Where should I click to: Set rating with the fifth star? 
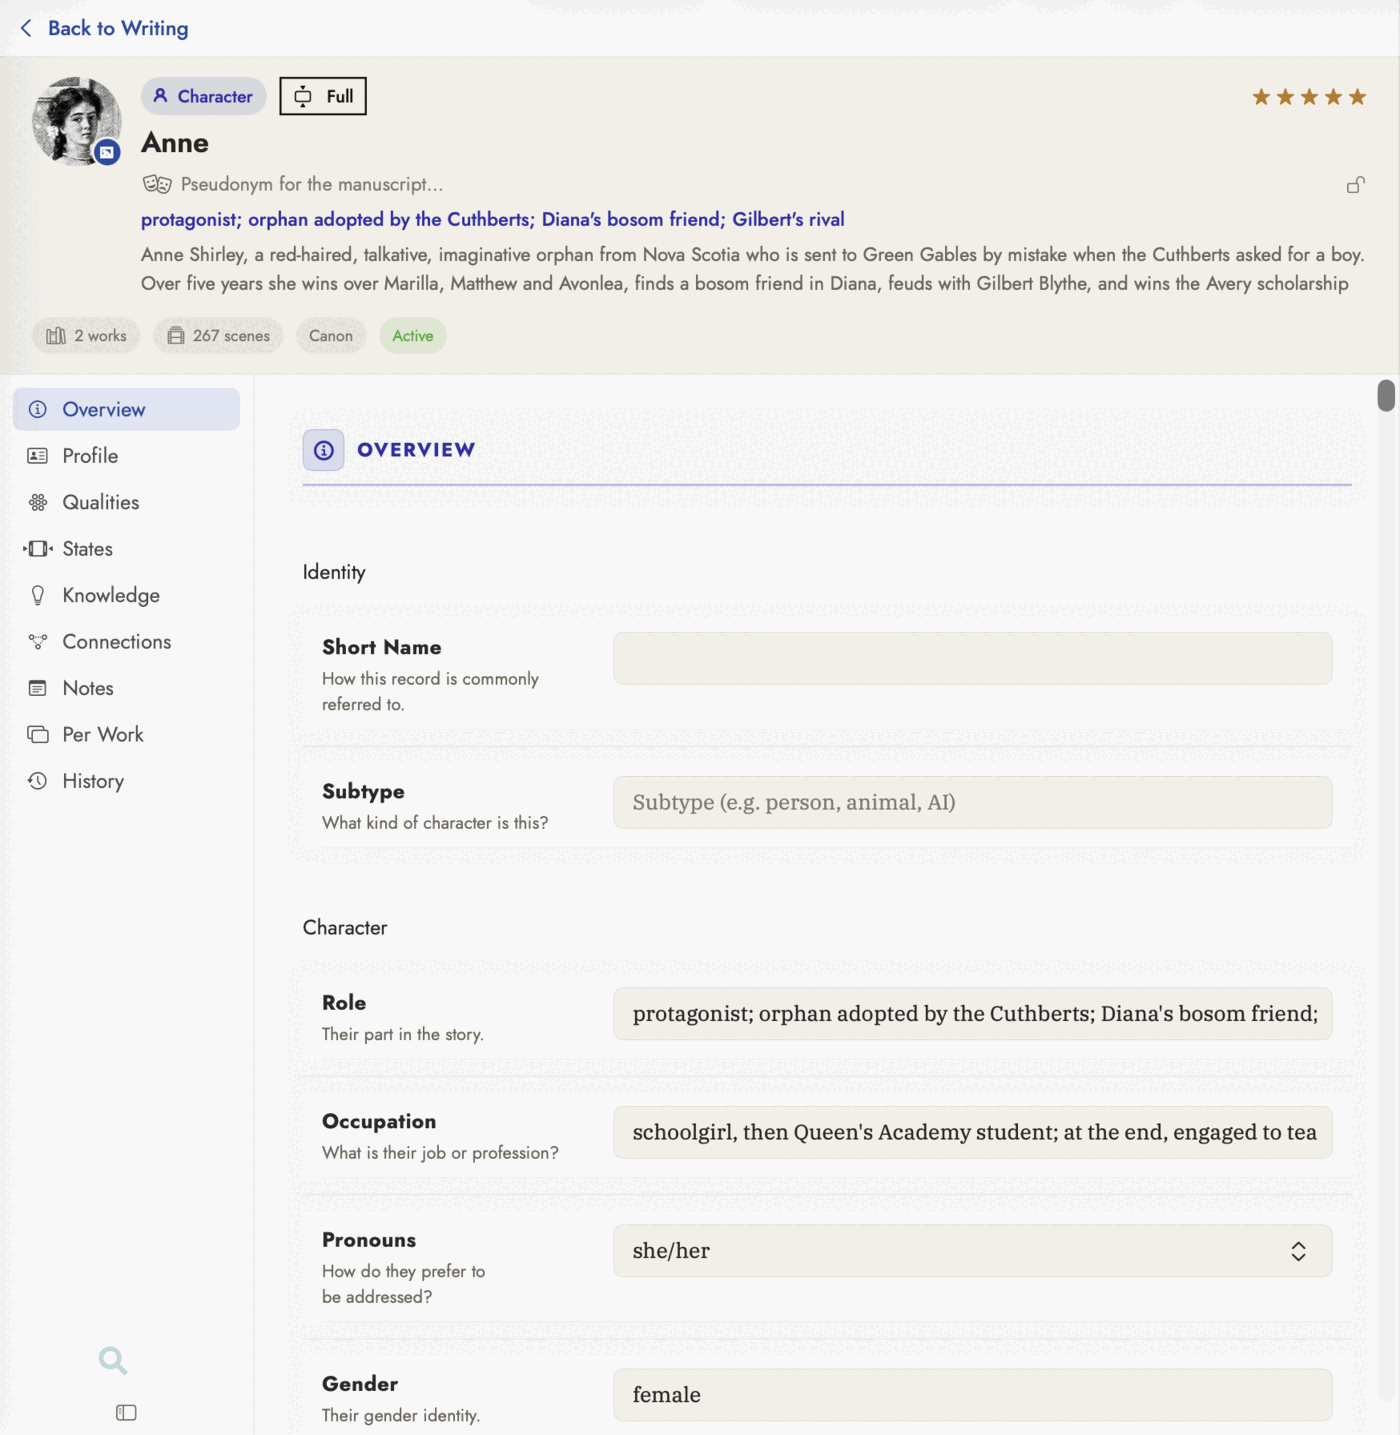(x=1357, y=97)
